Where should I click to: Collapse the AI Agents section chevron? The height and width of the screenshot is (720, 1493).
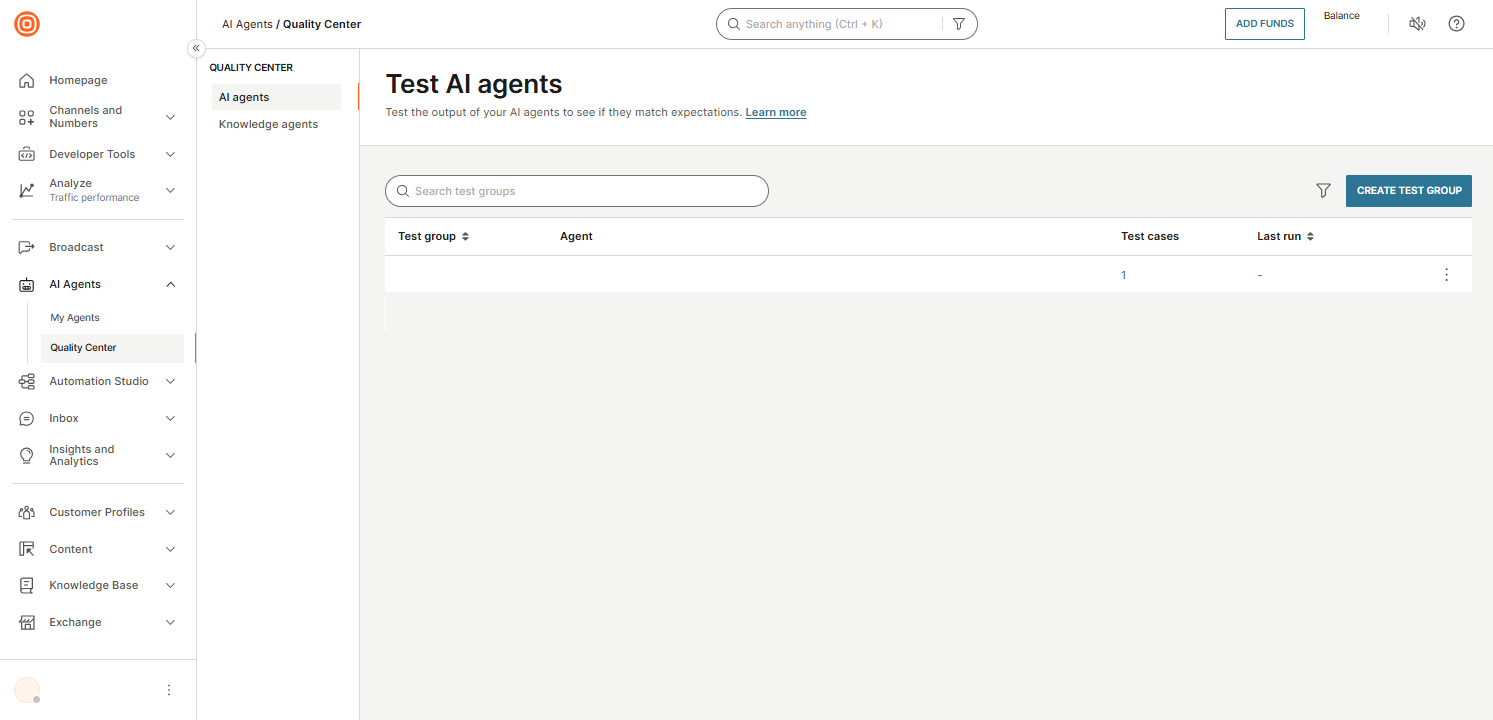(x=170, y=284)
